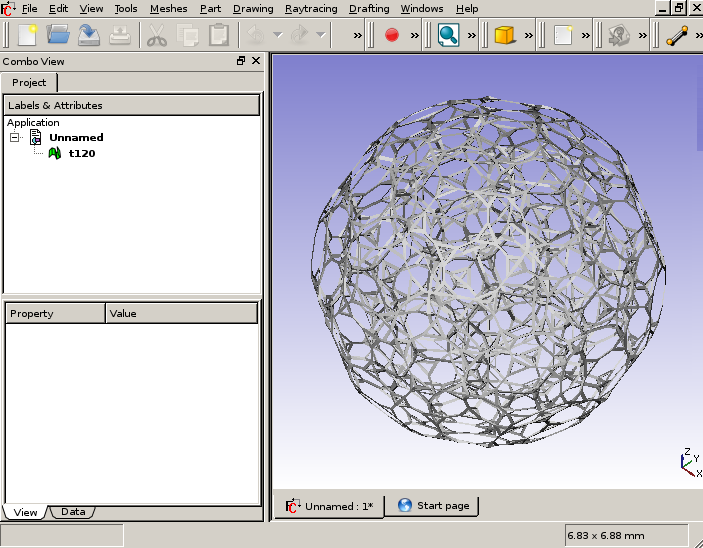Select the t120 mesh object in tree
Screen dimensions: 703x548
click(81, 153)
